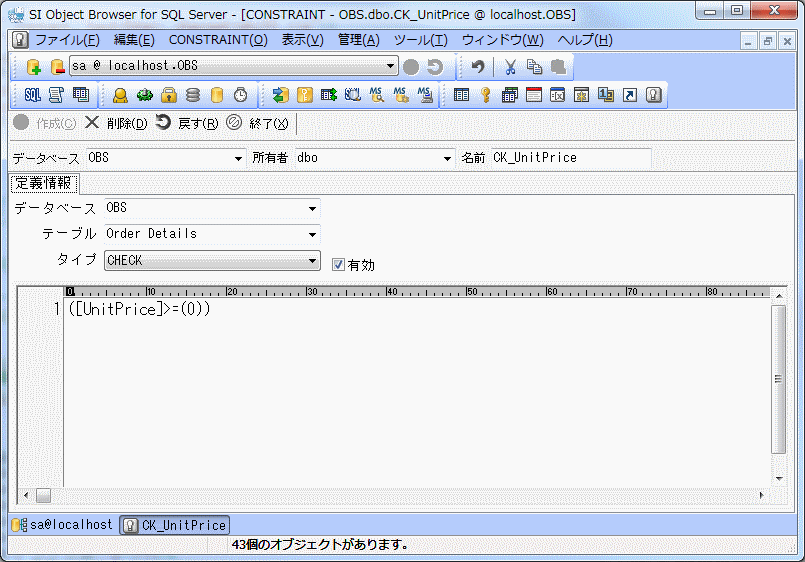805x562 pixels.
Task: Click the SQL execution toolbar icon
Action: [x=32, y=95]
